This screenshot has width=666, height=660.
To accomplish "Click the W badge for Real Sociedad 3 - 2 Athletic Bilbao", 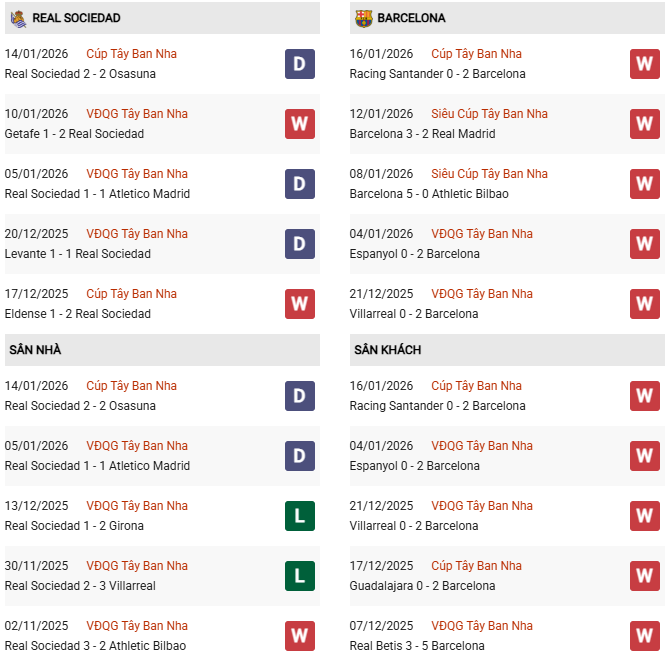I will (299, 636).
